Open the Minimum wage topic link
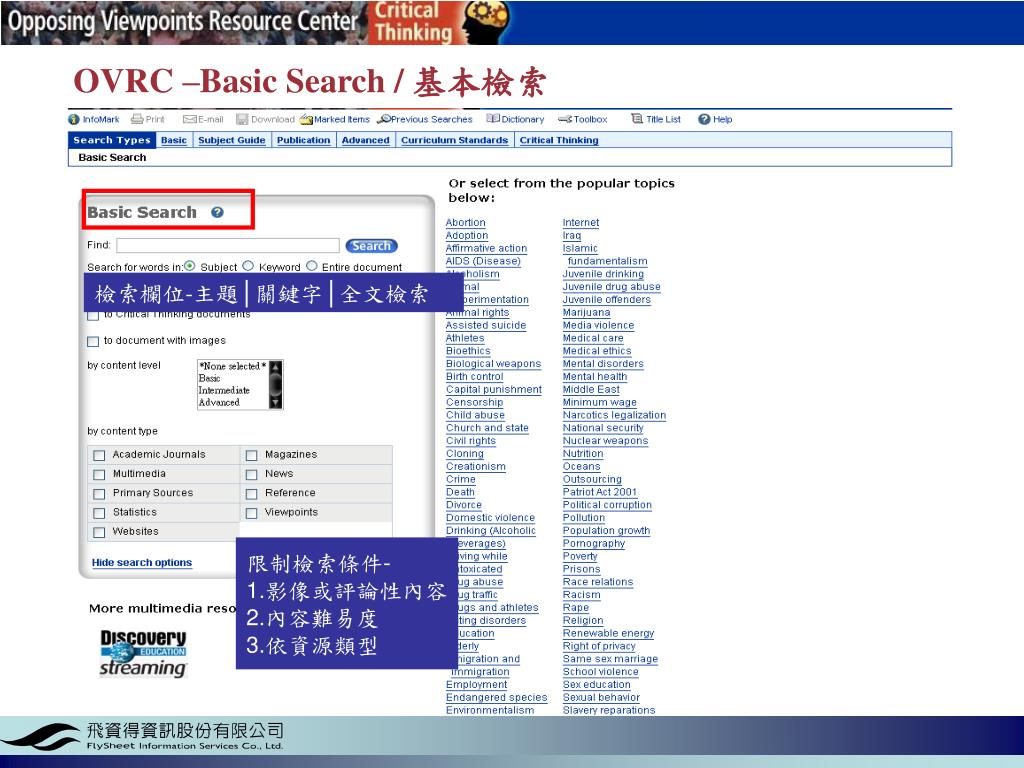This screenshot has height=768, width=1024. (600, 402)
